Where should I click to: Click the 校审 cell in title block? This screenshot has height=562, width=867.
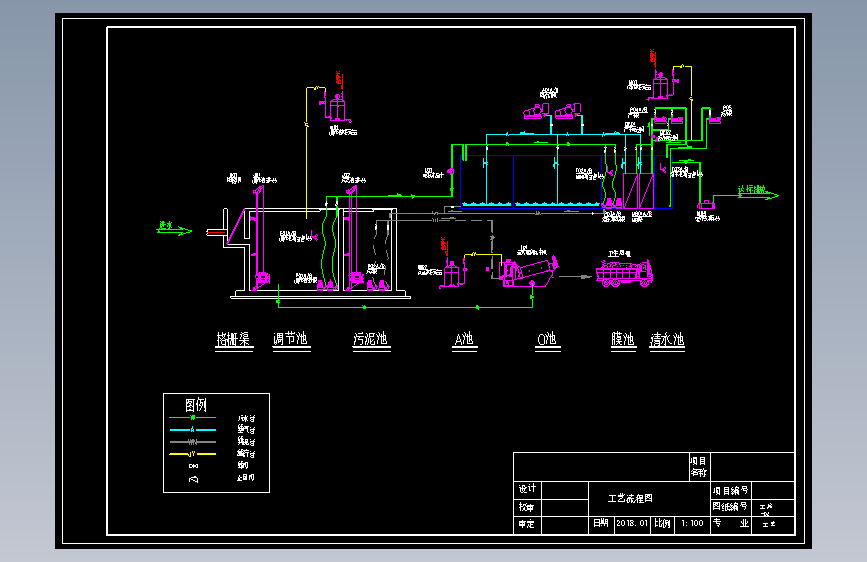[x=527, y=507]
